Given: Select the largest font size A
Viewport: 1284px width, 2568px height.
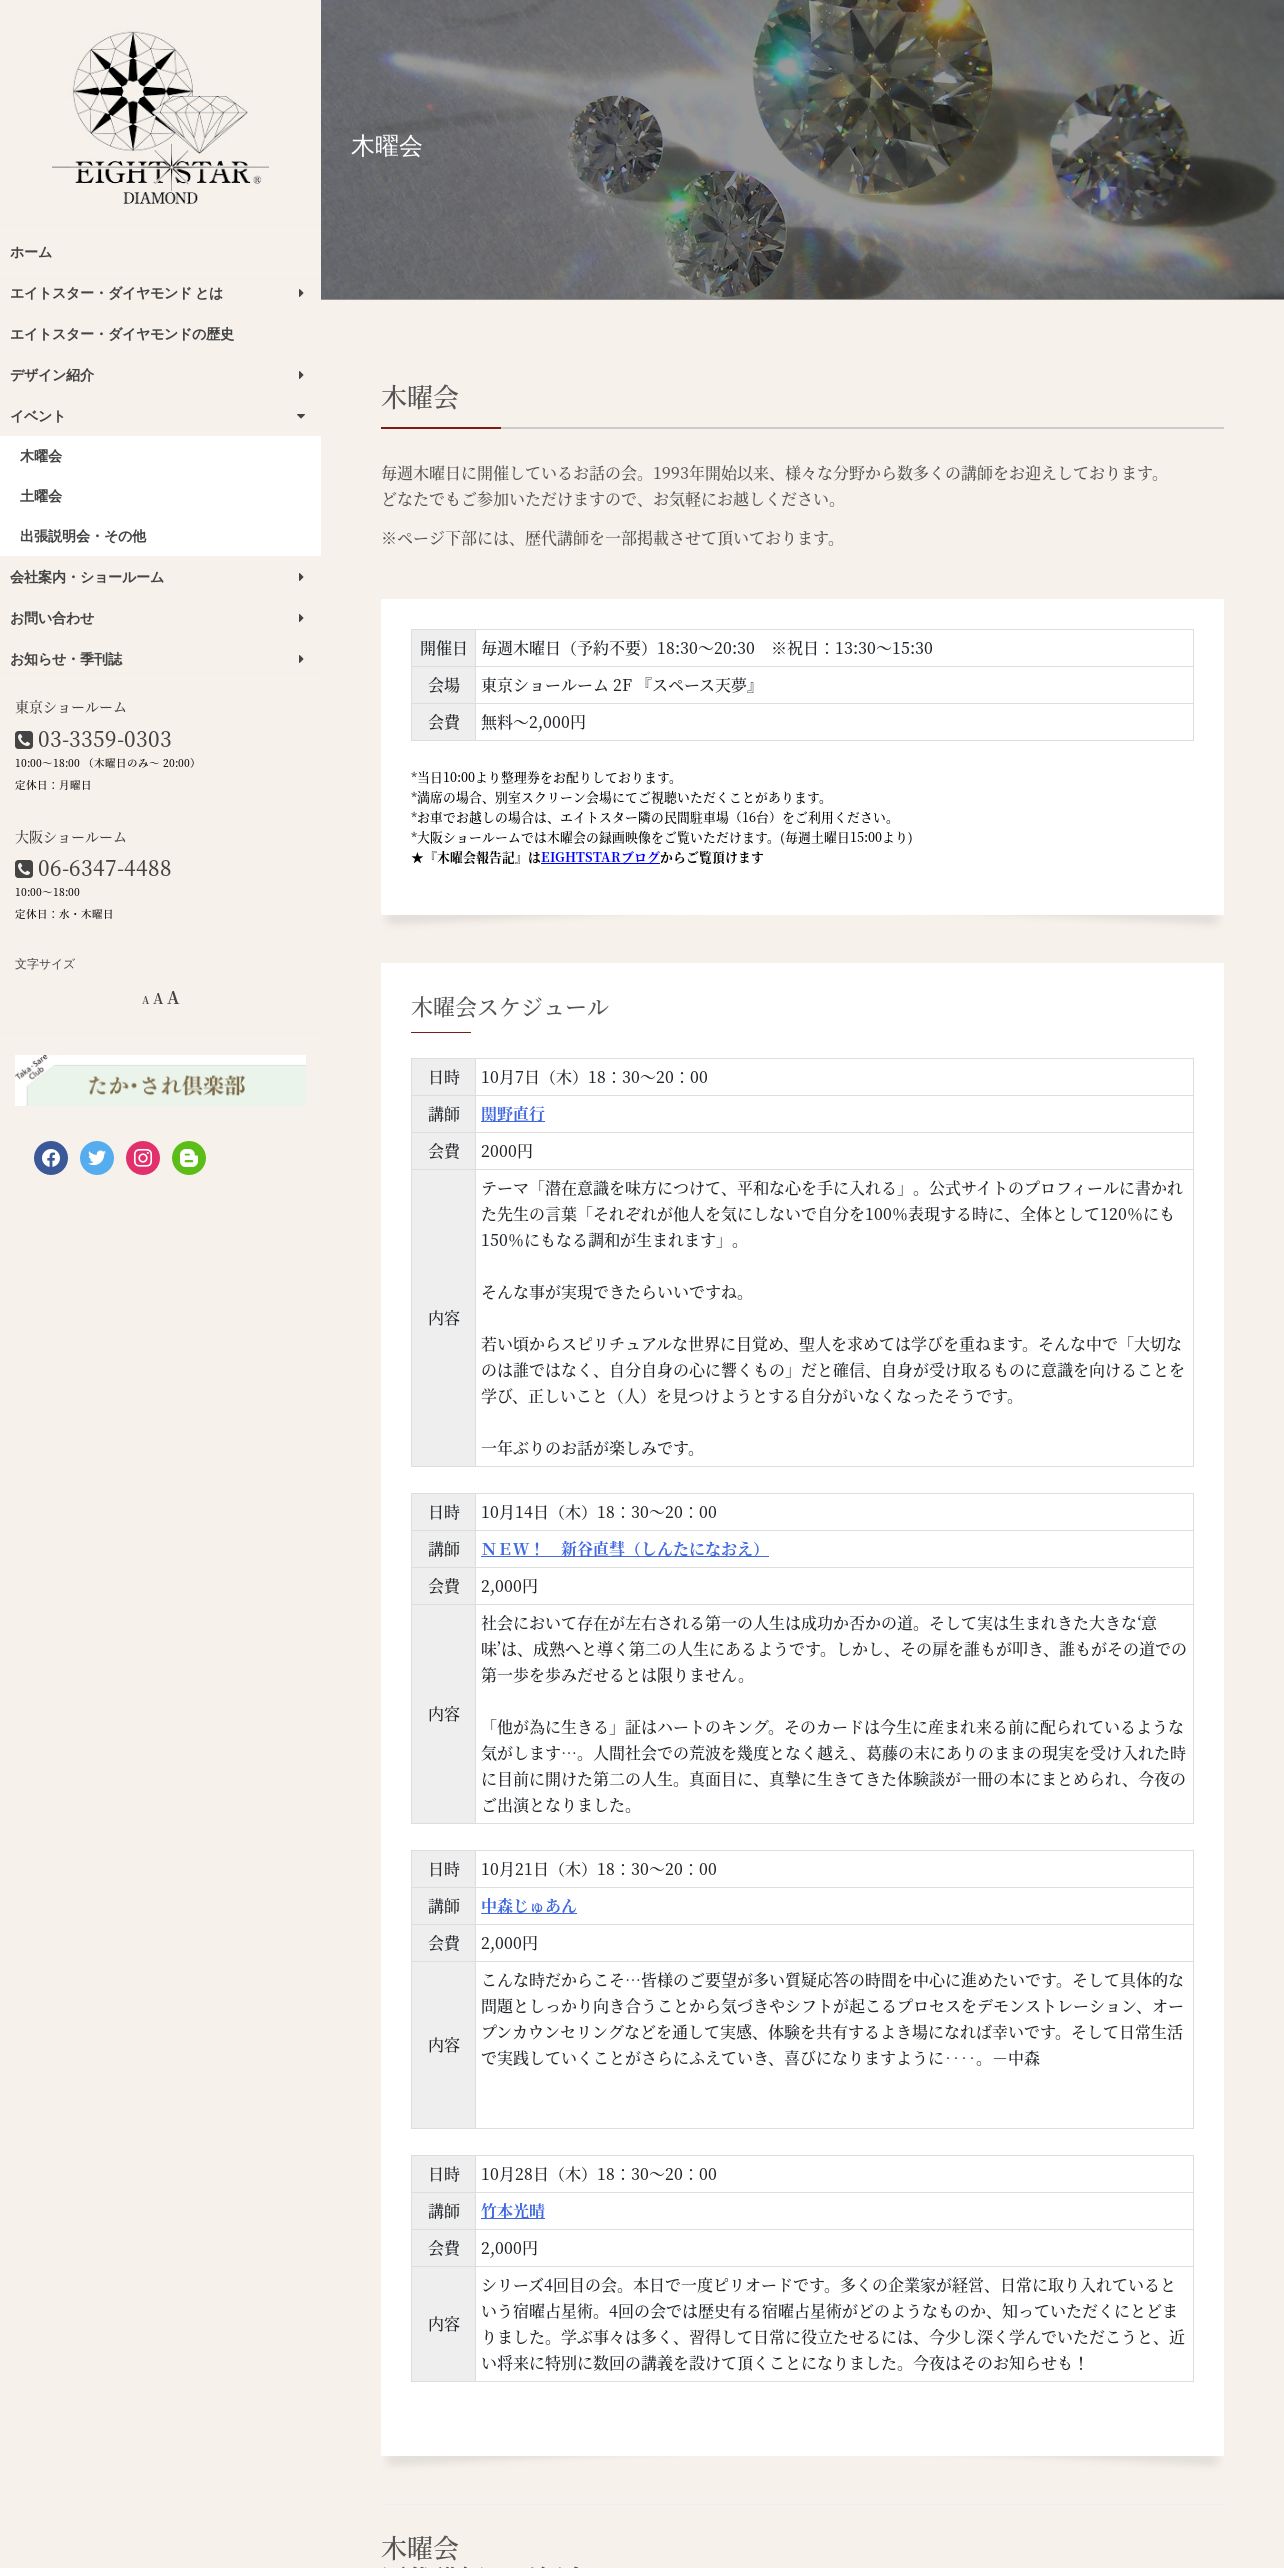Looking at the screenshot, I should pos(173,998).
